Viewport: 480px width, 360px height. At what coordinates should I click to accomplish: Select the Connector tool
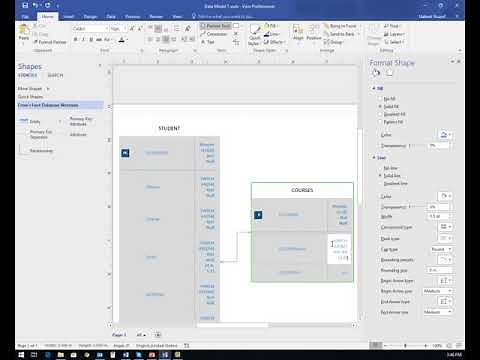[214, 34]
